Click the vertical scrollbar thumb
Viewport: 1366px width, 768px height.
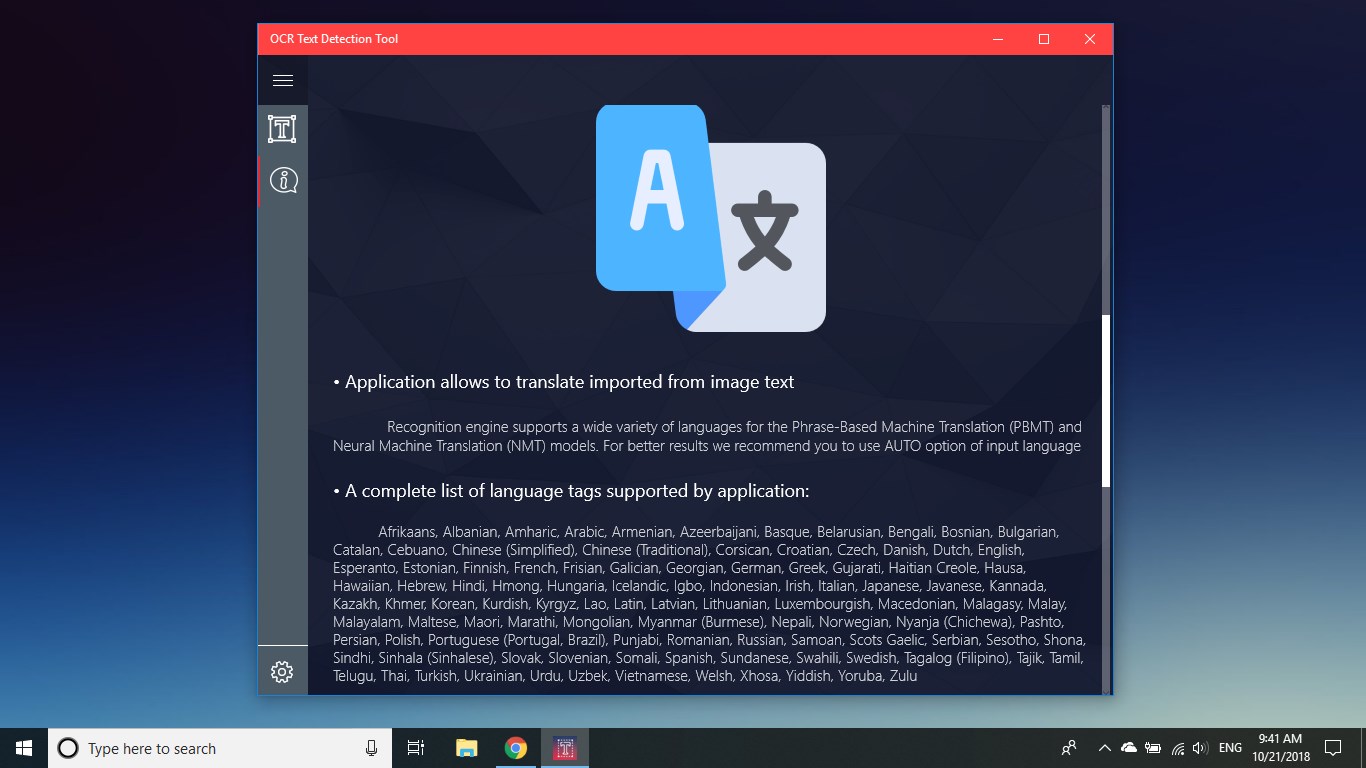coord(1106,400)
